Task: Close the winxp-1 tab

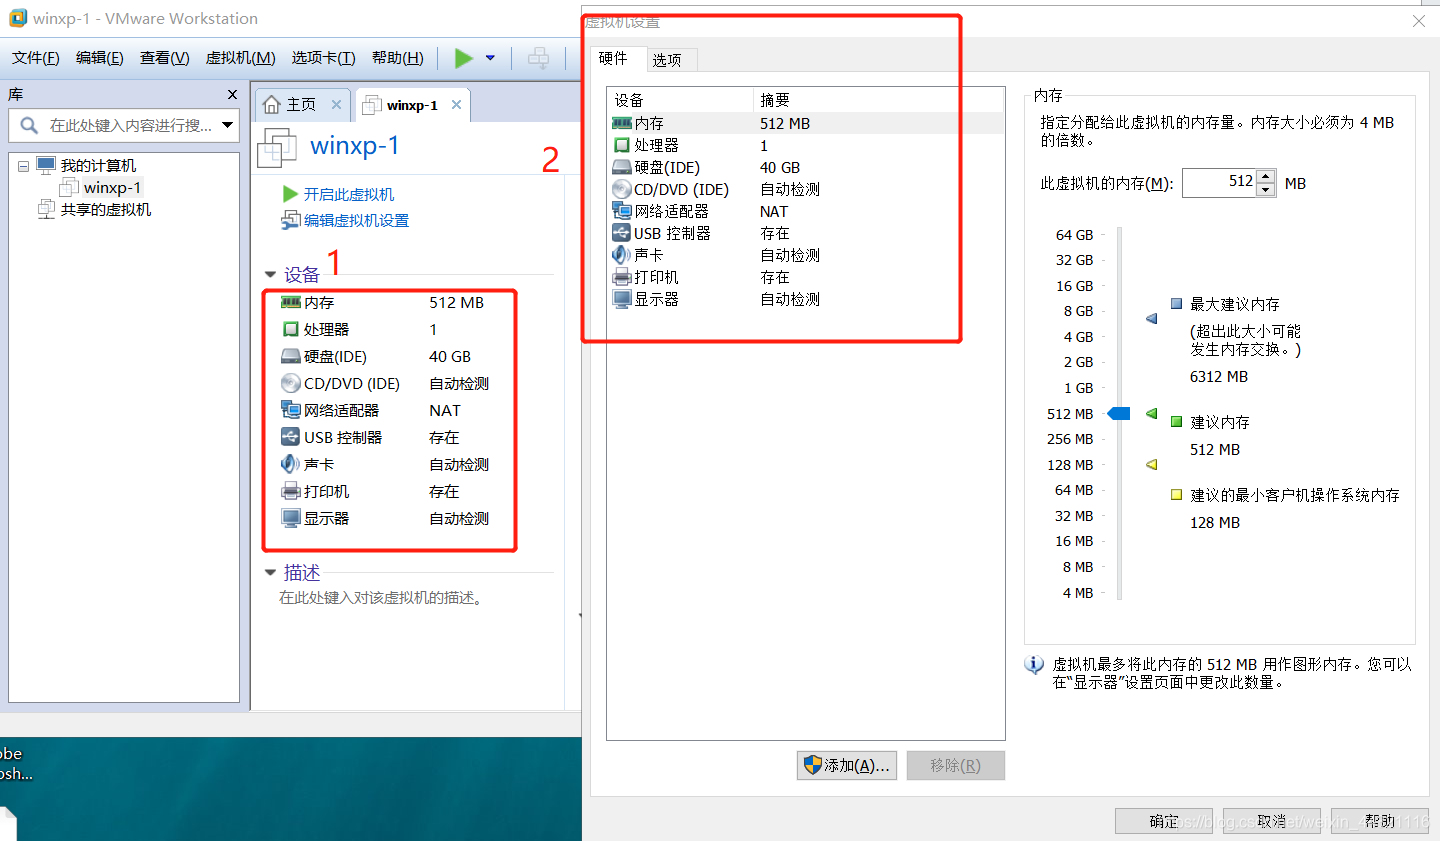Action: pos(456,105)
